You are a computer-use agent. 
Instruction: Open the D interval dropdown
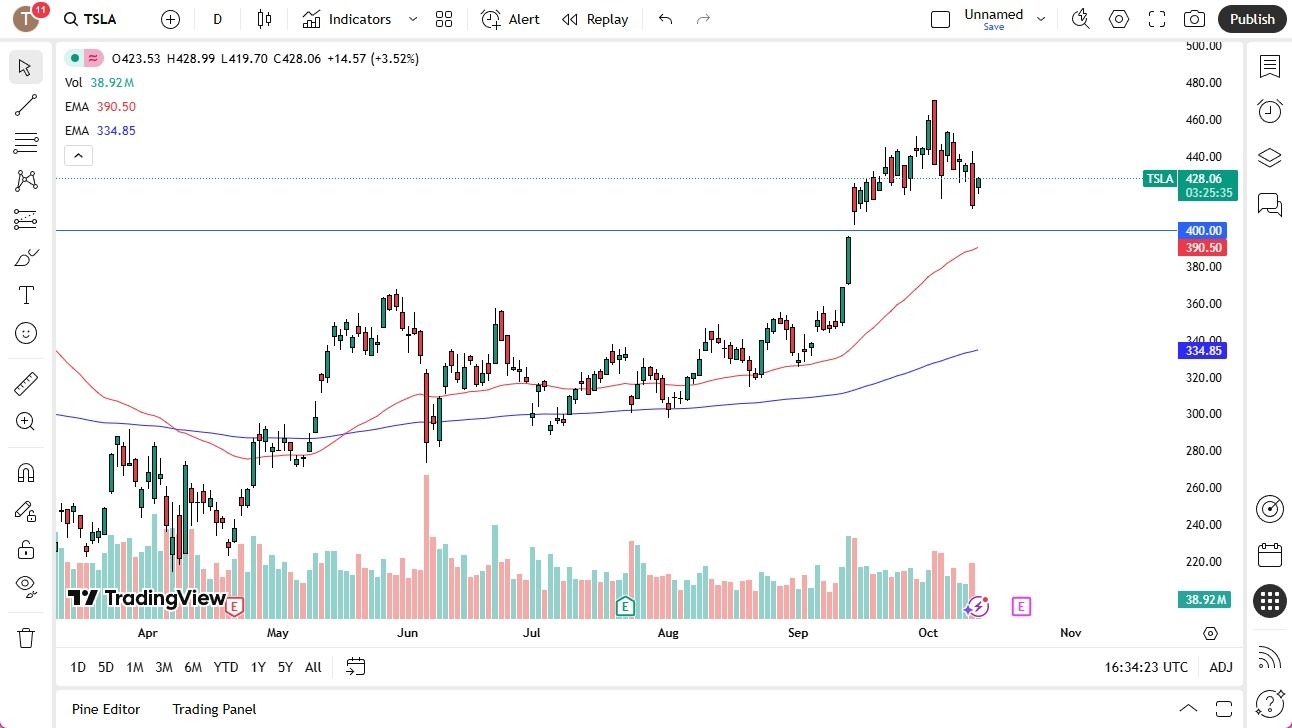tap(217, 19)
